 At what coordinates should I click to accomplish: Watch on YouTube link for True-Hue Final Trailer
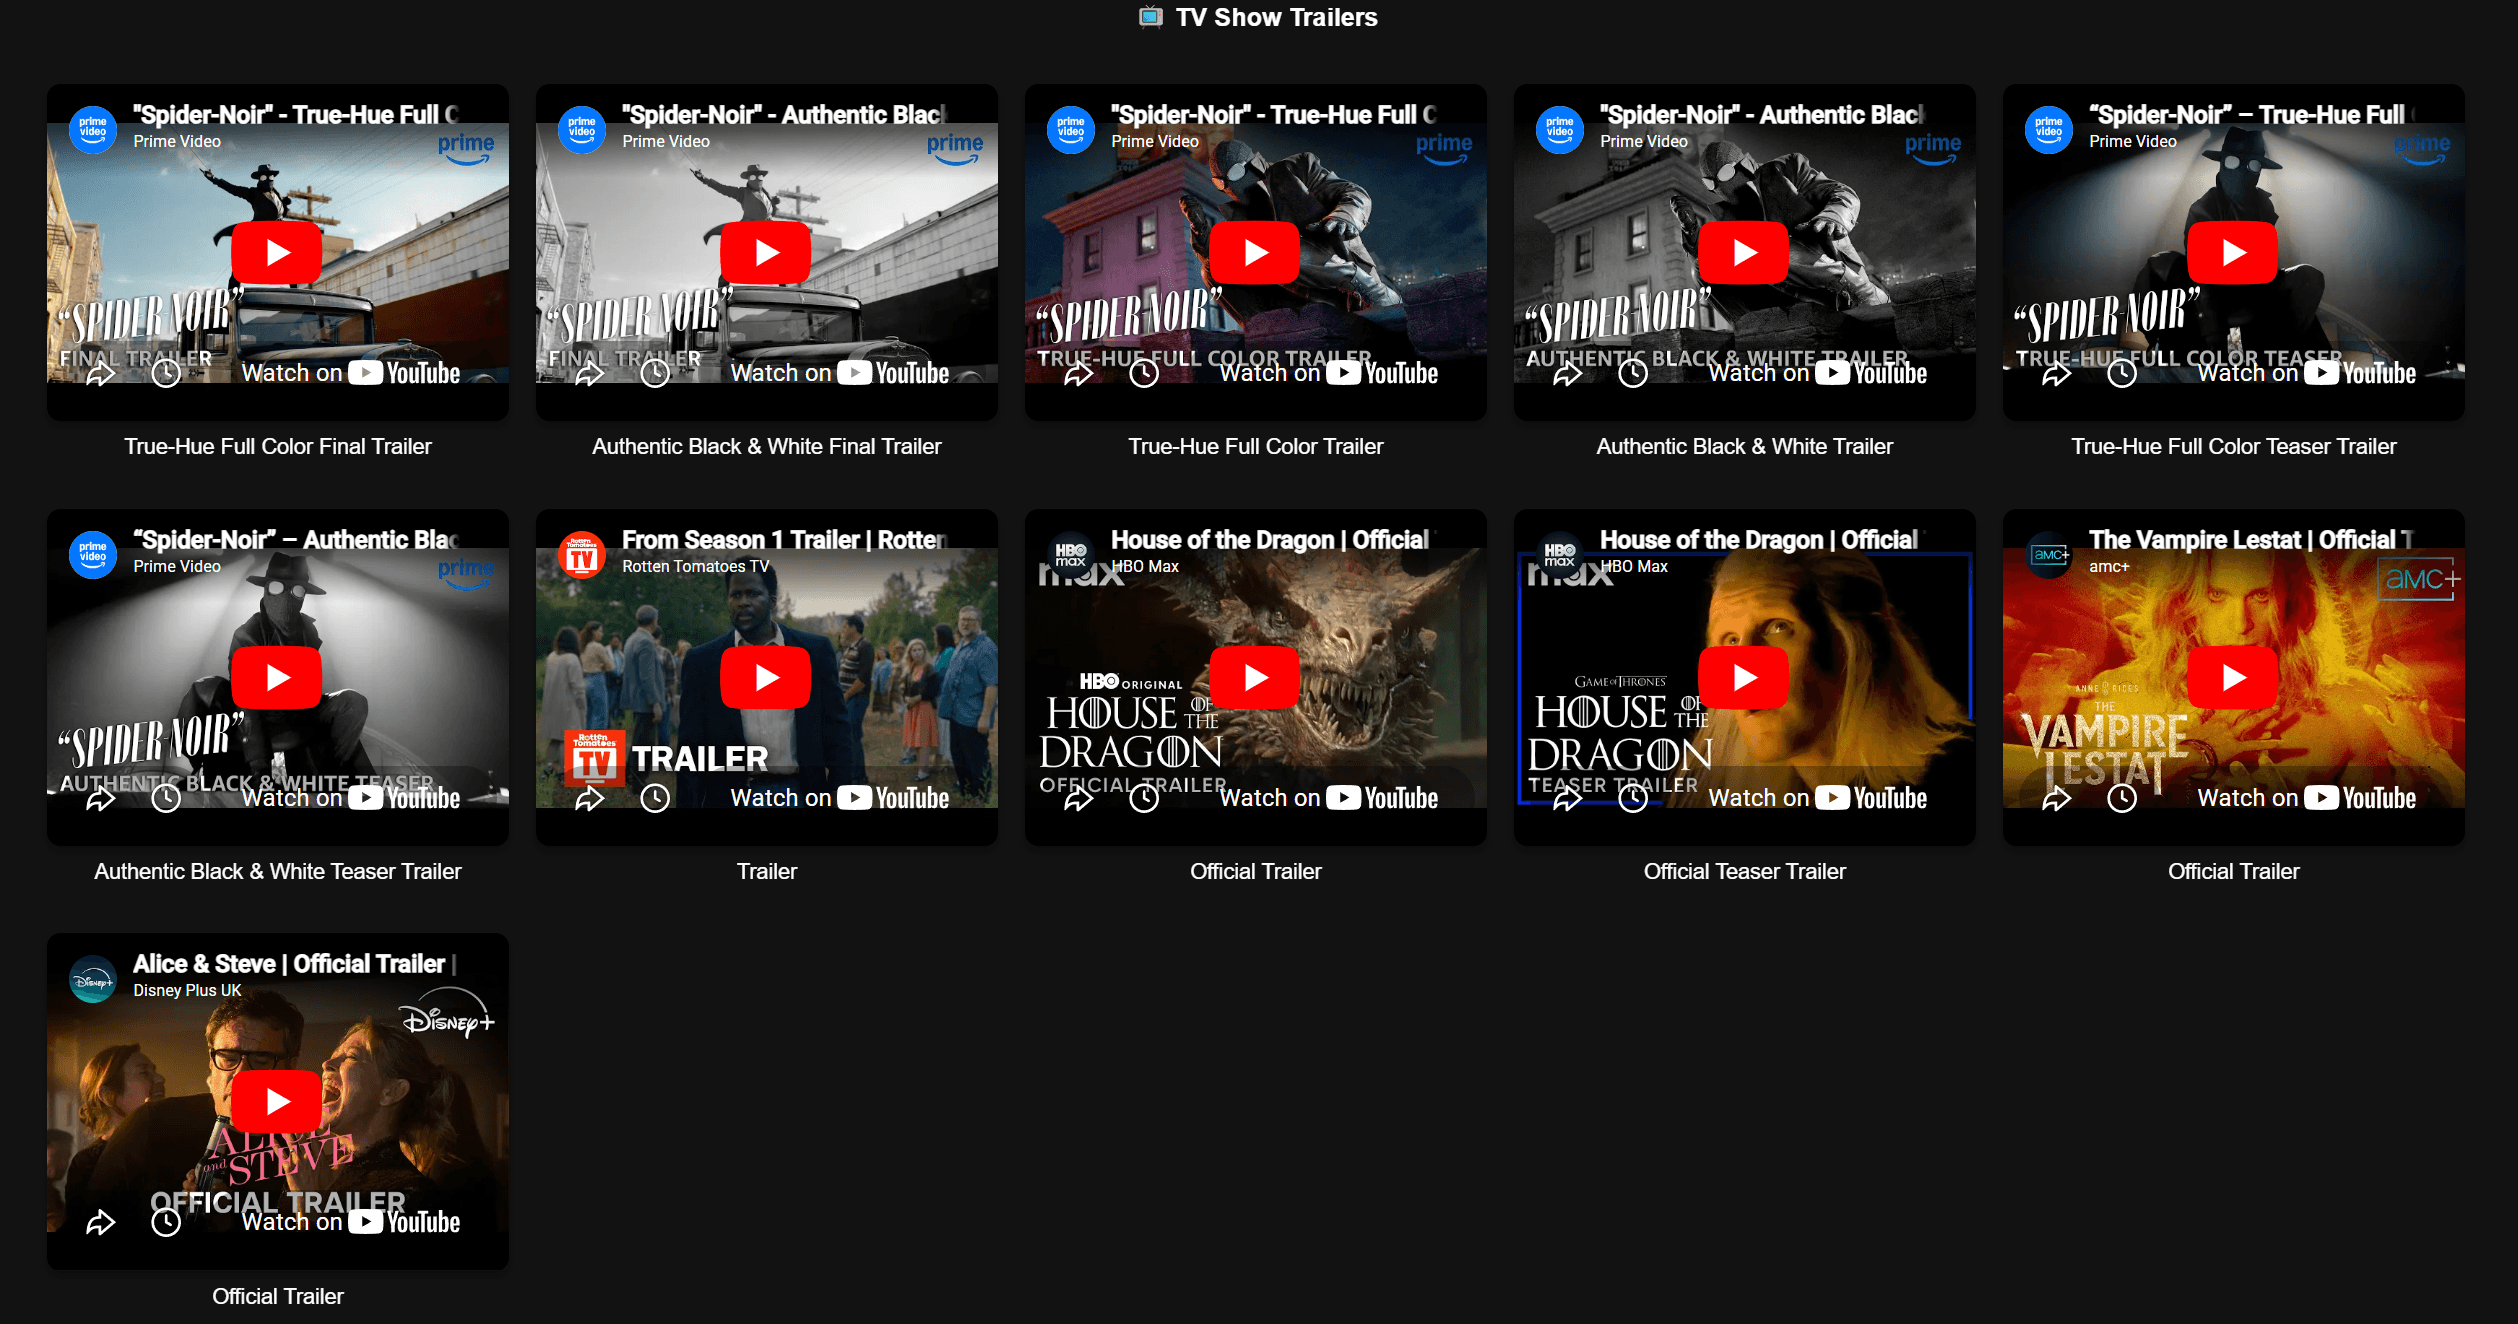pyautogui.click(x=351, y=373)
